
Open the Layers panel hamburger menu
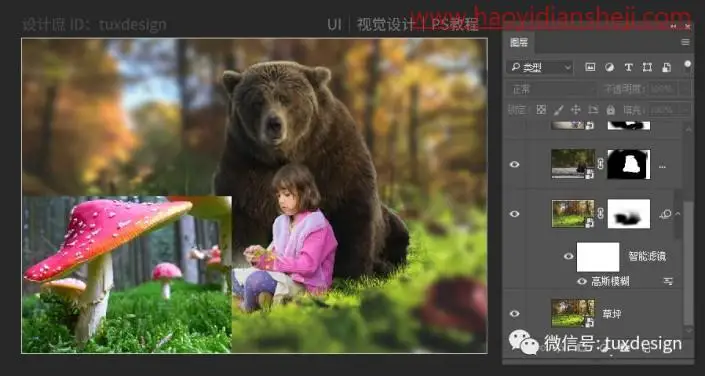(685, 42)
